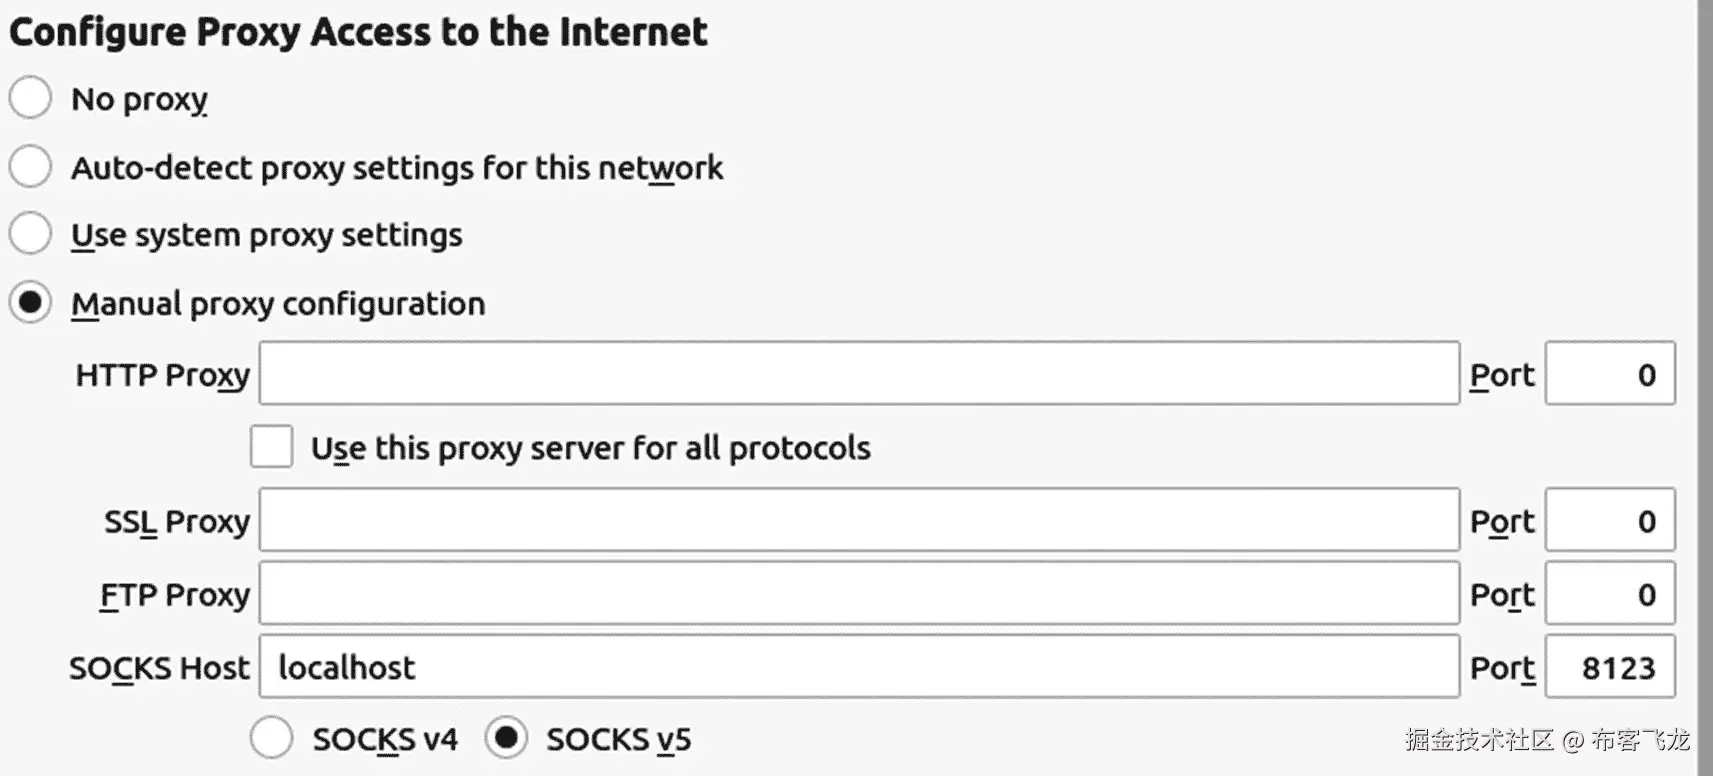Focus the FTP Proxy port box
Screen dimensions: 1713x776
[1609, 594]
